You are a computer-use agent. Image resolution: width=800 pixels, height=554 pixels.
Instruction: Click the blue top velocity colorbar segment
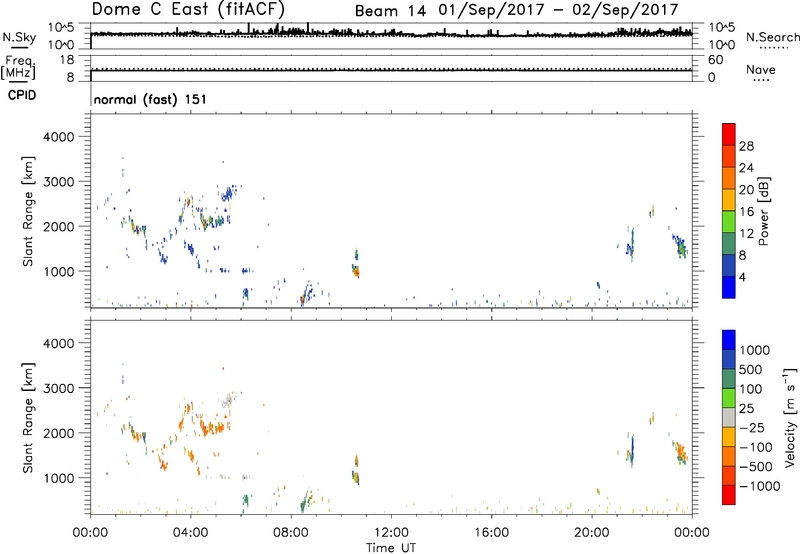(x=729, y=340)
